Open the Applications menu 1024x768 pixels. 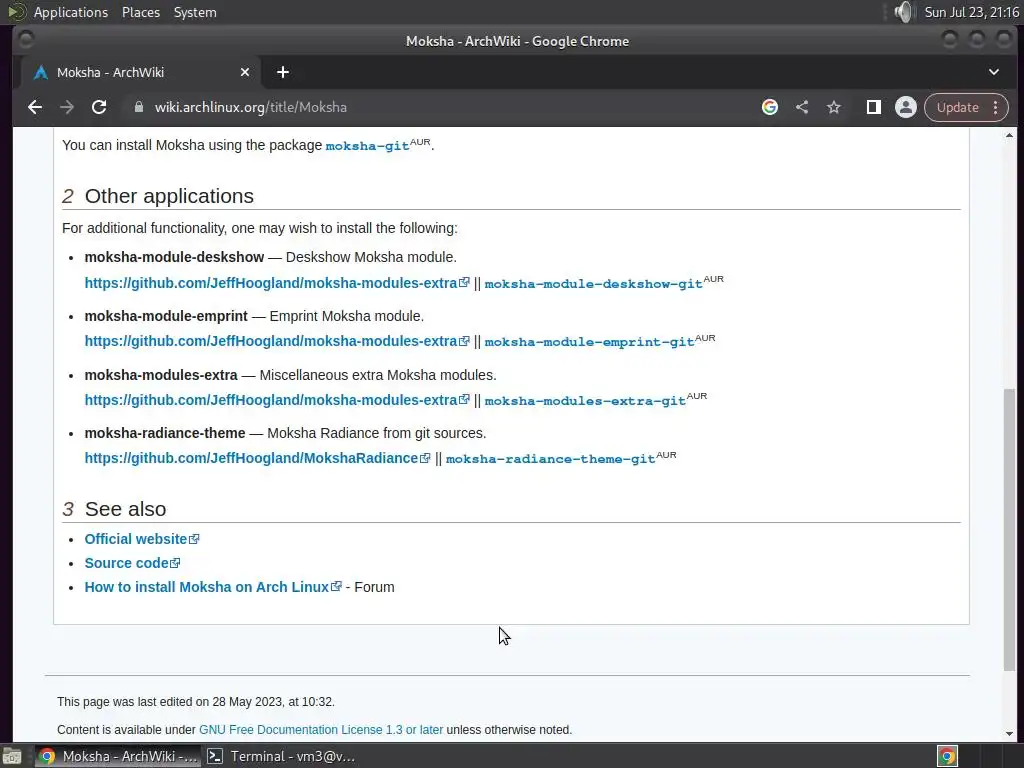tap(71, 12)
